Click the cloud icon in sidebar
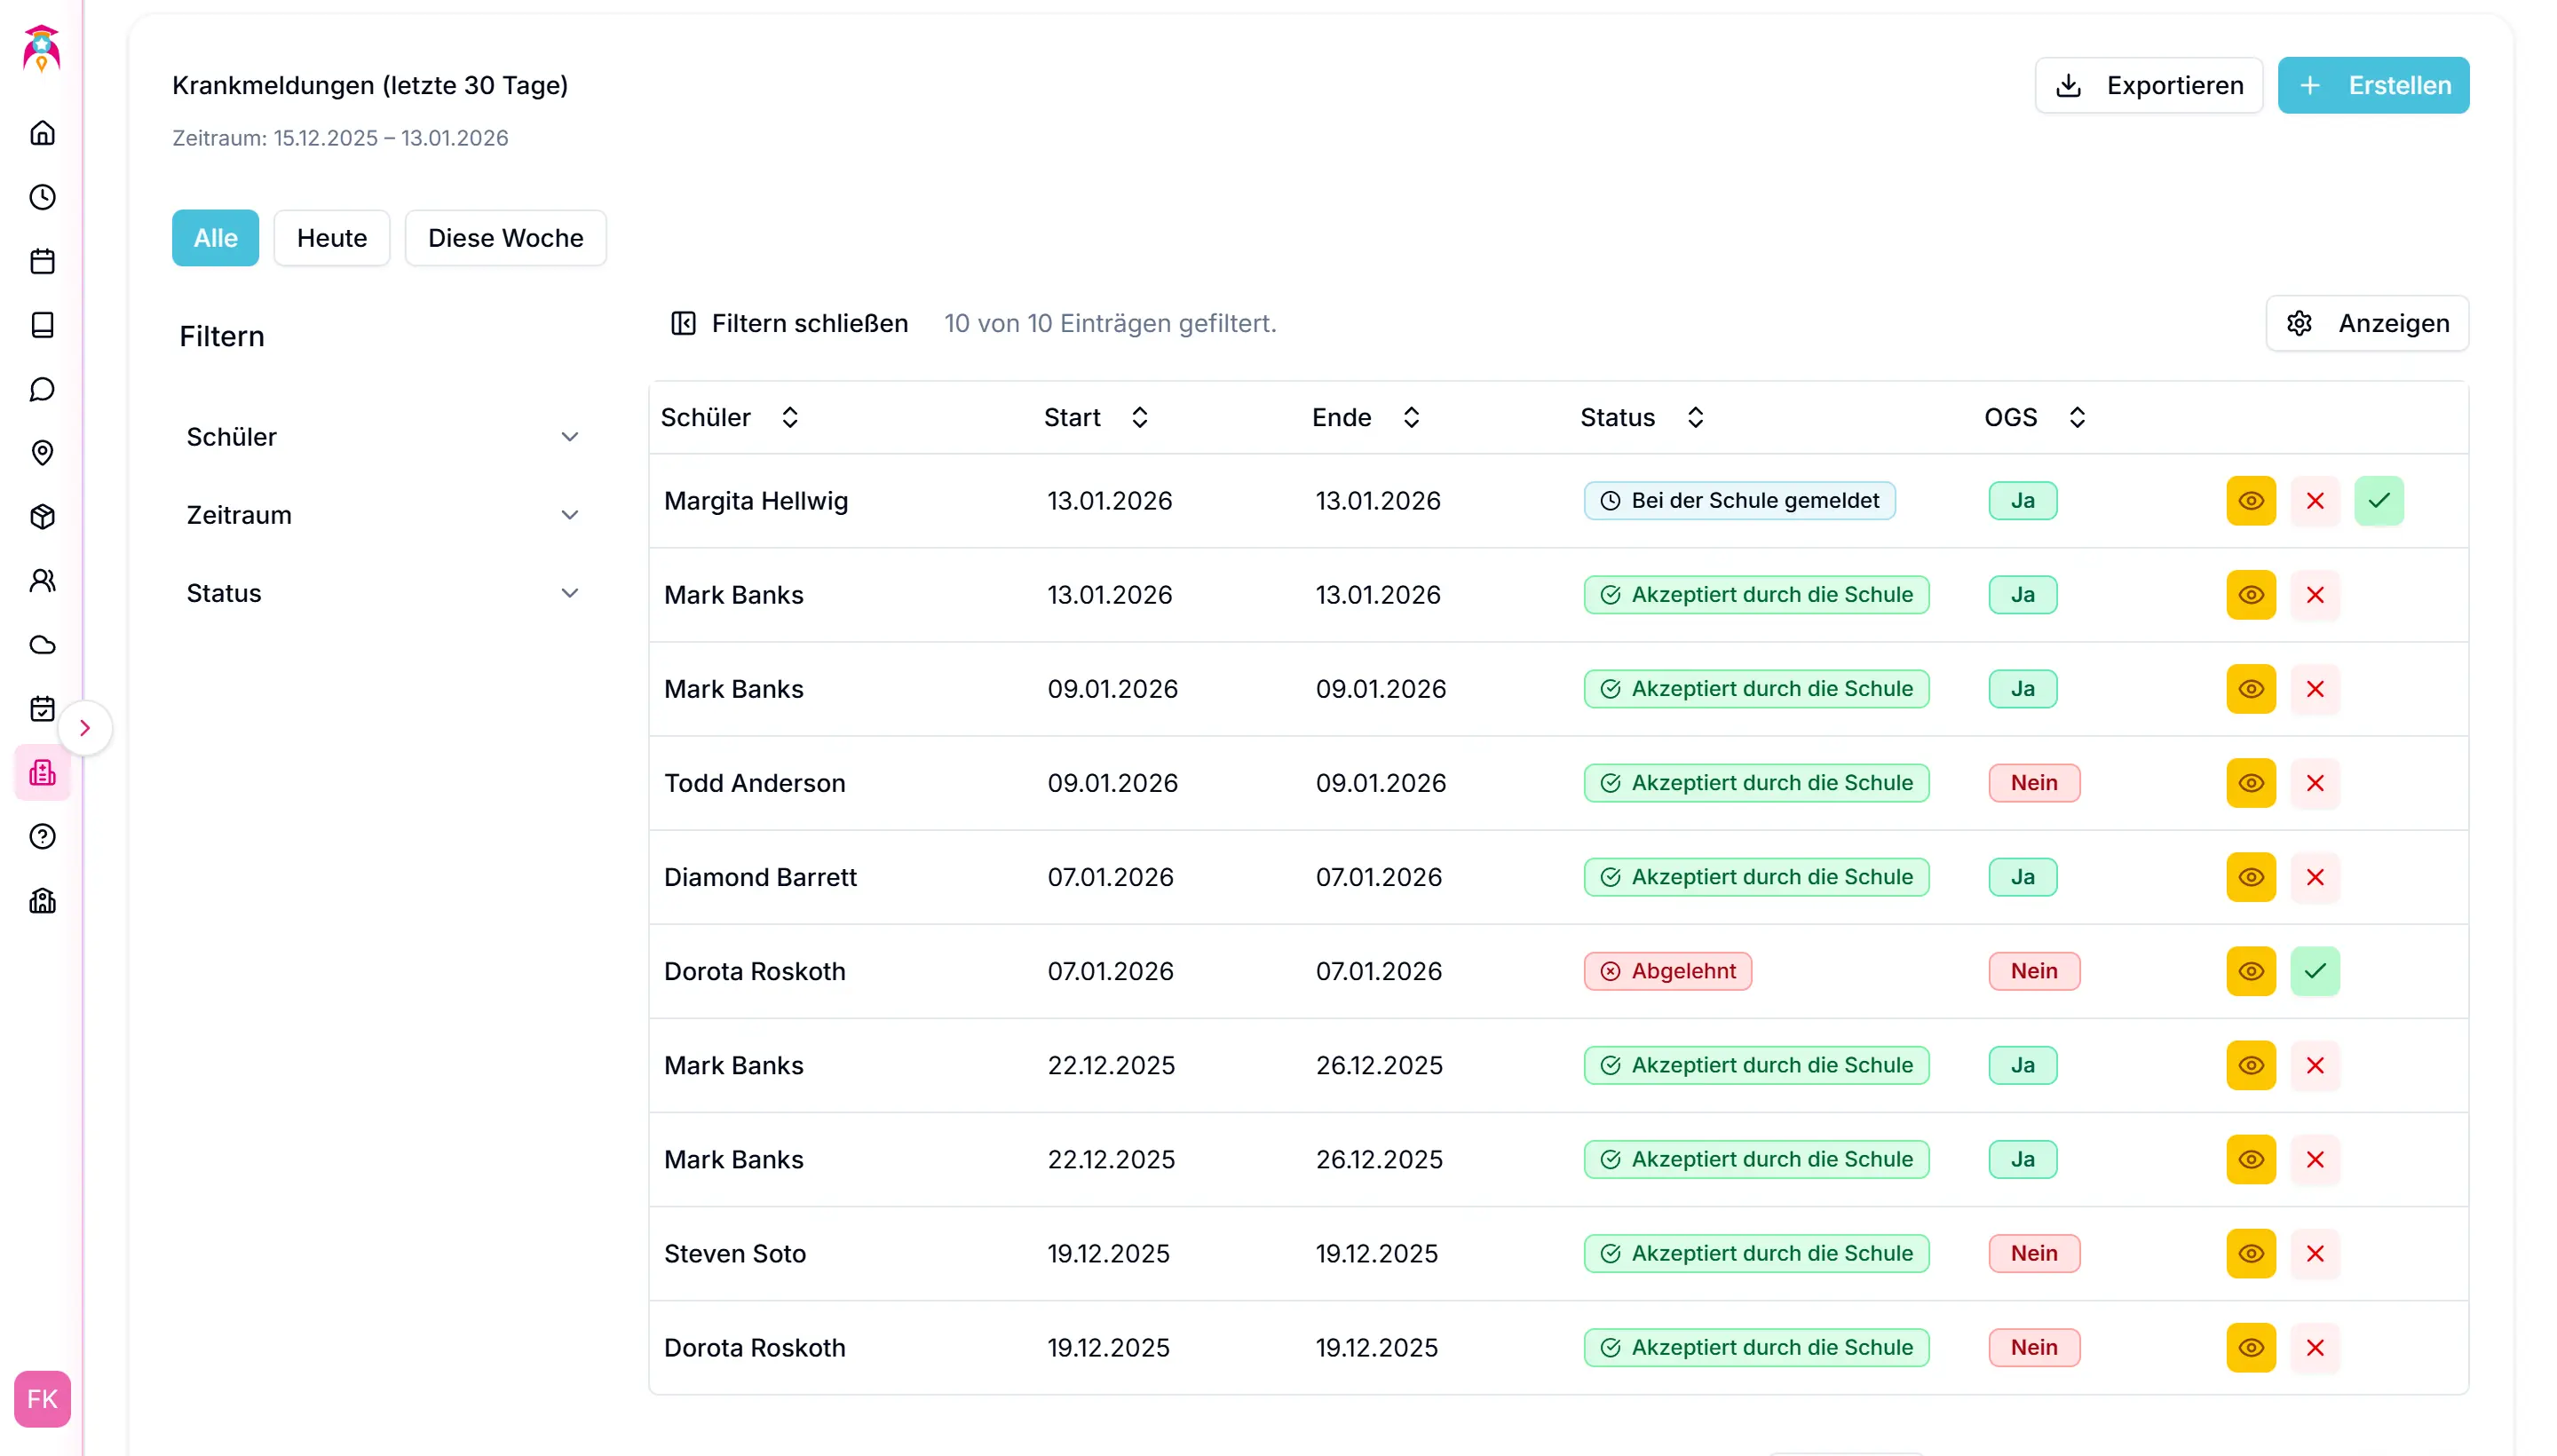Screen dimensions: 2557x1456 pos(42,645)
